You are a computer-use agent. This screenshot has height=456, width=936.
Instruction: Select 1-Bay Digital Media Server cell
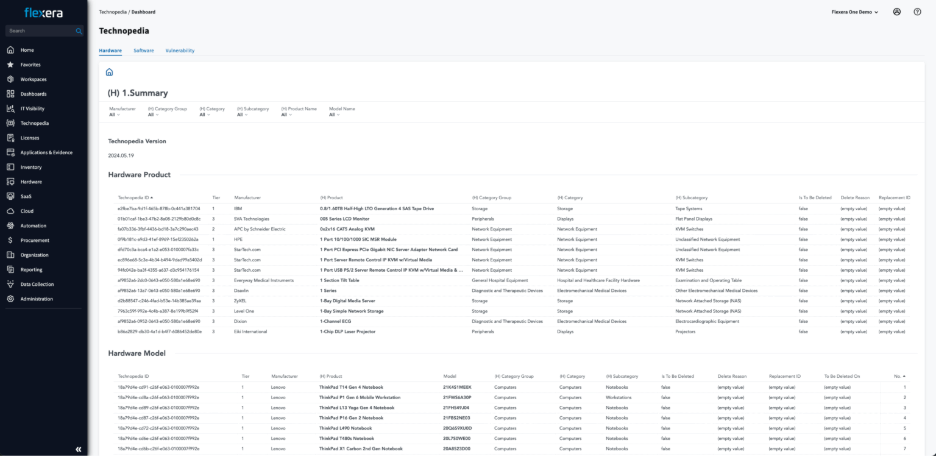348,300
